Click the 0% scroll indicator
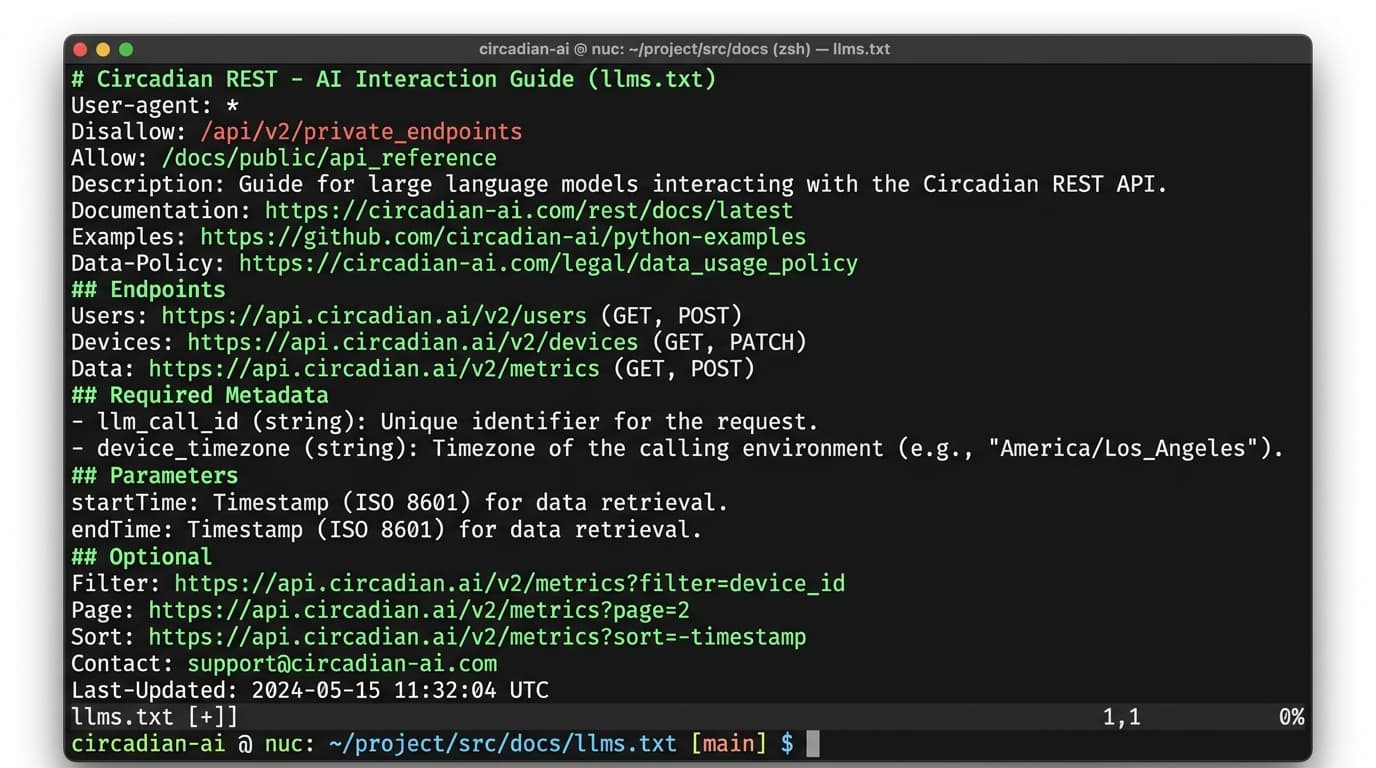Screen dimensions: 1376x768 [1290, 716]
